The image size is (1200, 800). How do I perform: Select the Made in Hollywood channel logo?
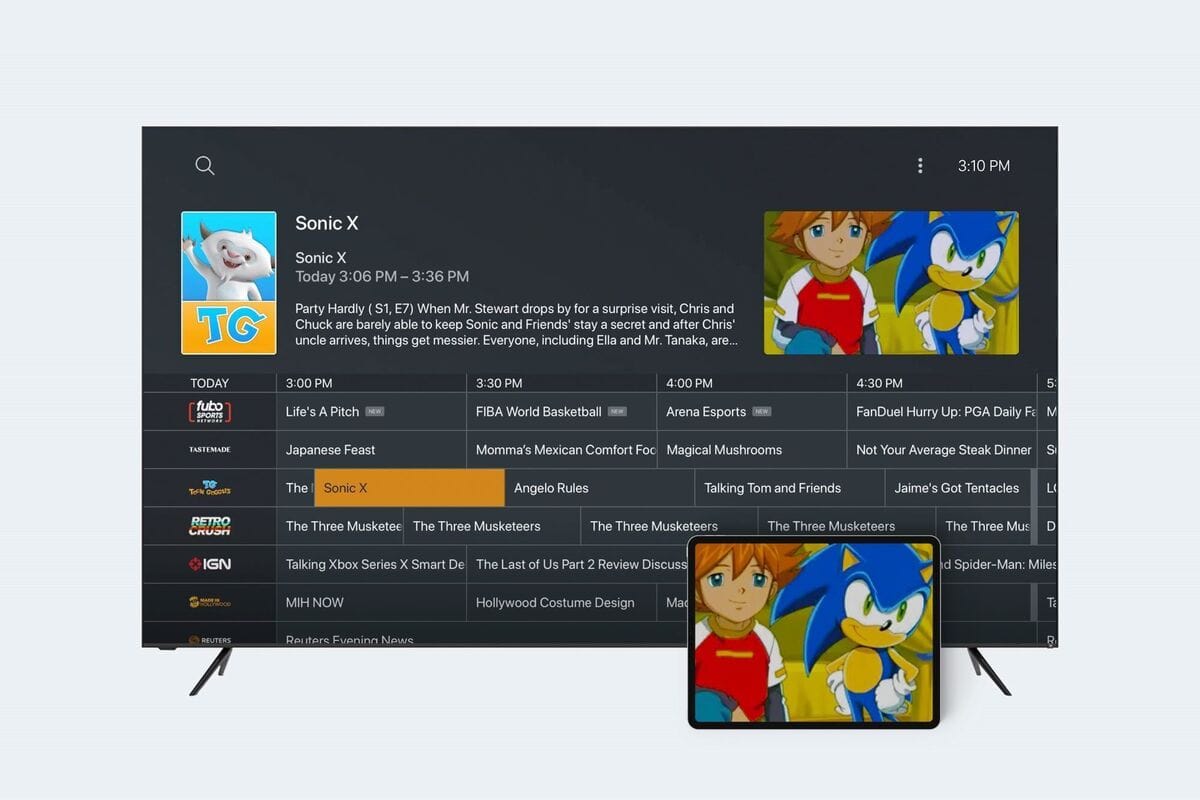(209, 602)
